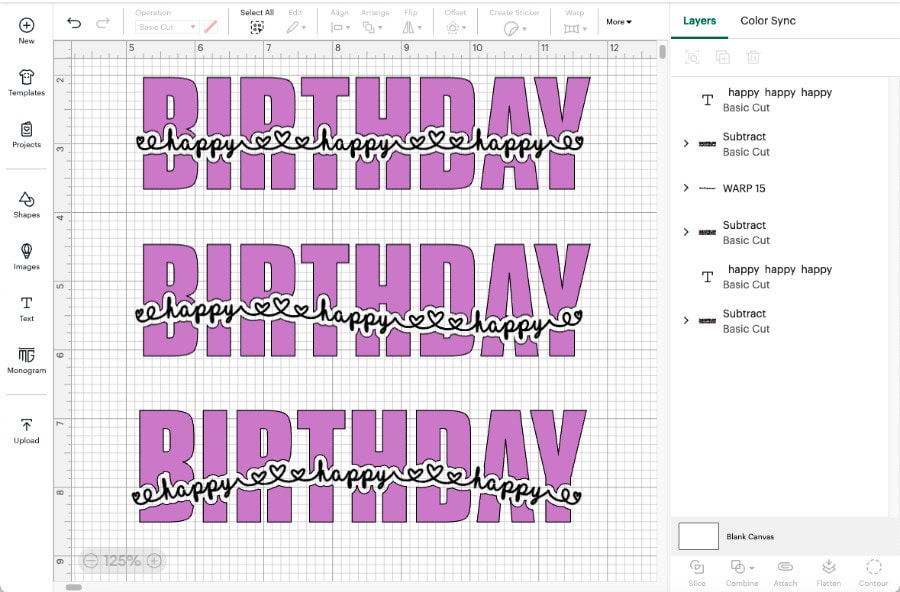Open the Arrange dropdown
Screen dimensions: 900x592
[372, 27]
